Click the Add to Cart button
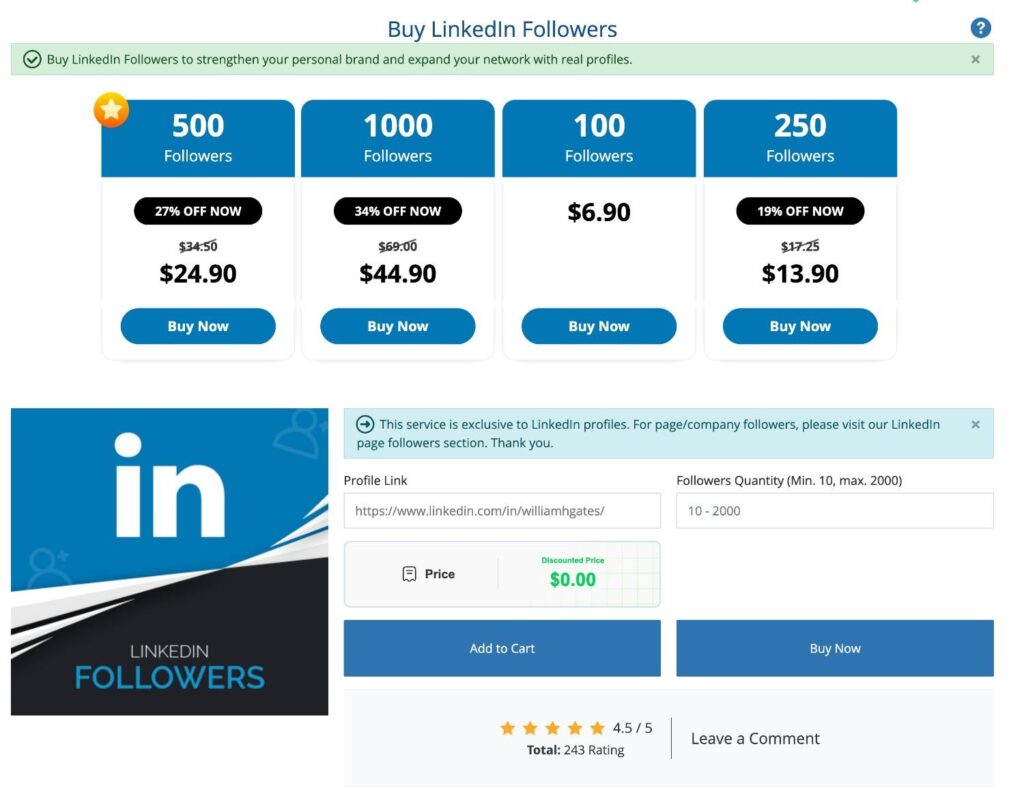The width and height of the screenshot is (1024, 807). [502, 648]
